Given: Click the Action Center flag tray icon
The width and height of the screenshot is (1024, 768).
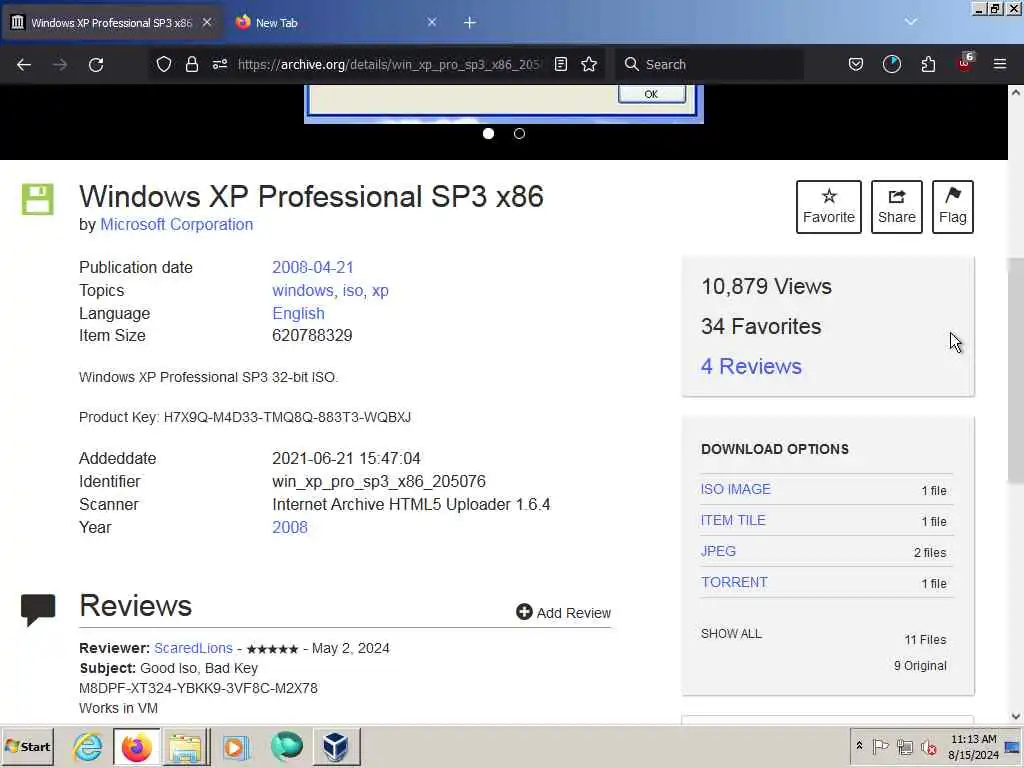Looking at the screenshot, I should 880,746.
